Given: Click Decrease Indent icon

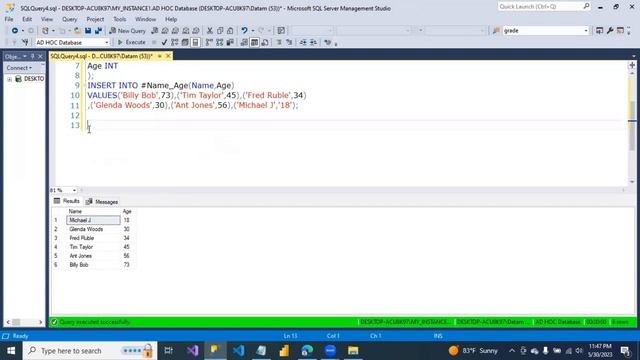Looking at the screenshot, I should (x=303, y=42).
